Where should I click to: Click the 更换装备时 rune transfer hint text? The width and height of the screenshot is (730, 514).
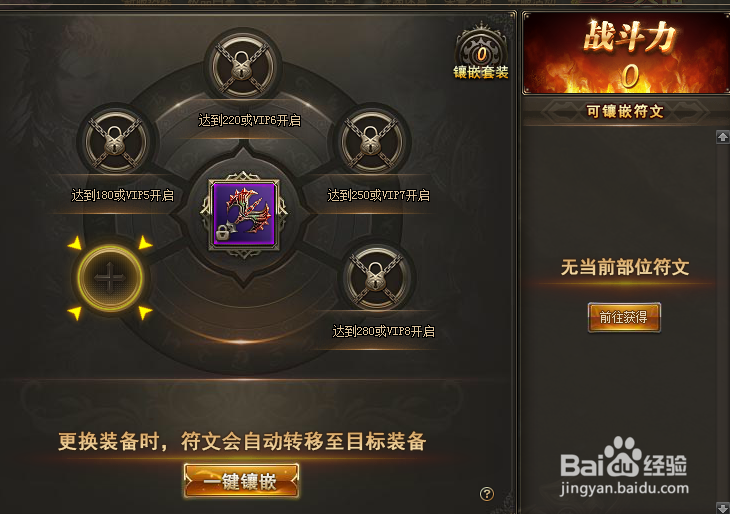click(242, 441)
